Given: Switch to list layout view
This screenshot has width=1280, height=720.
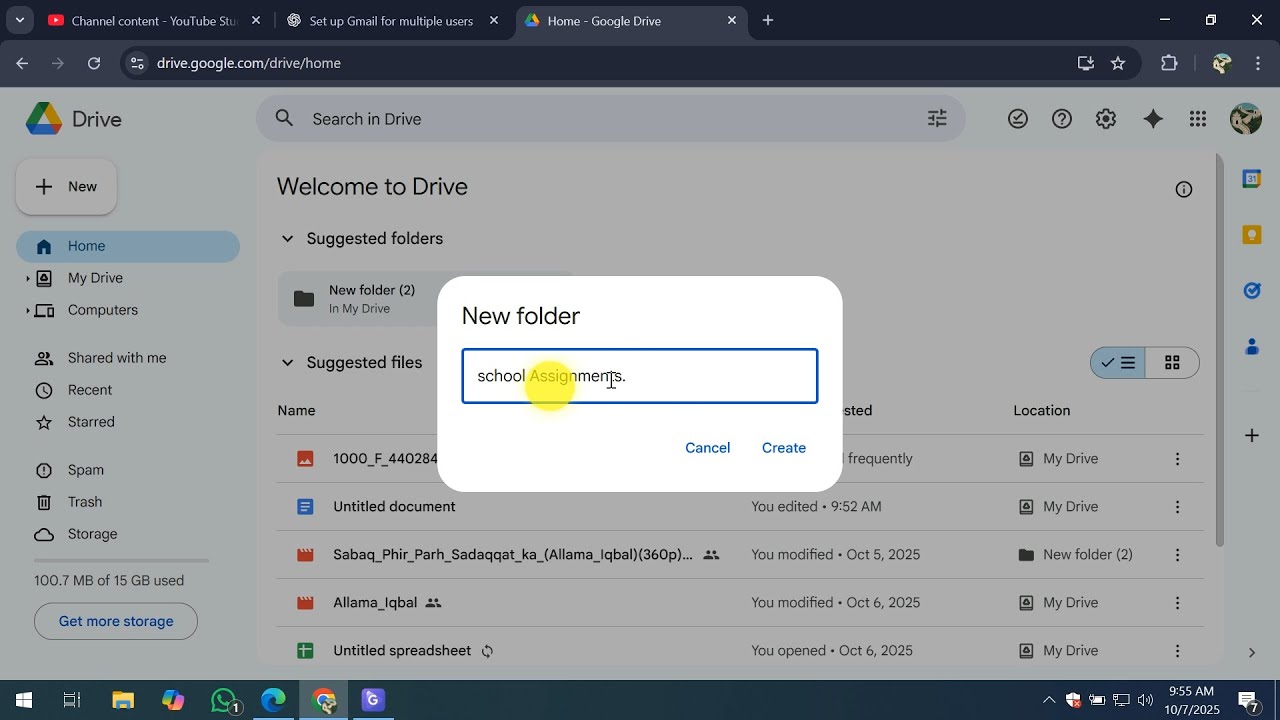Looking at the screenshot, I should click(1118, 363).
